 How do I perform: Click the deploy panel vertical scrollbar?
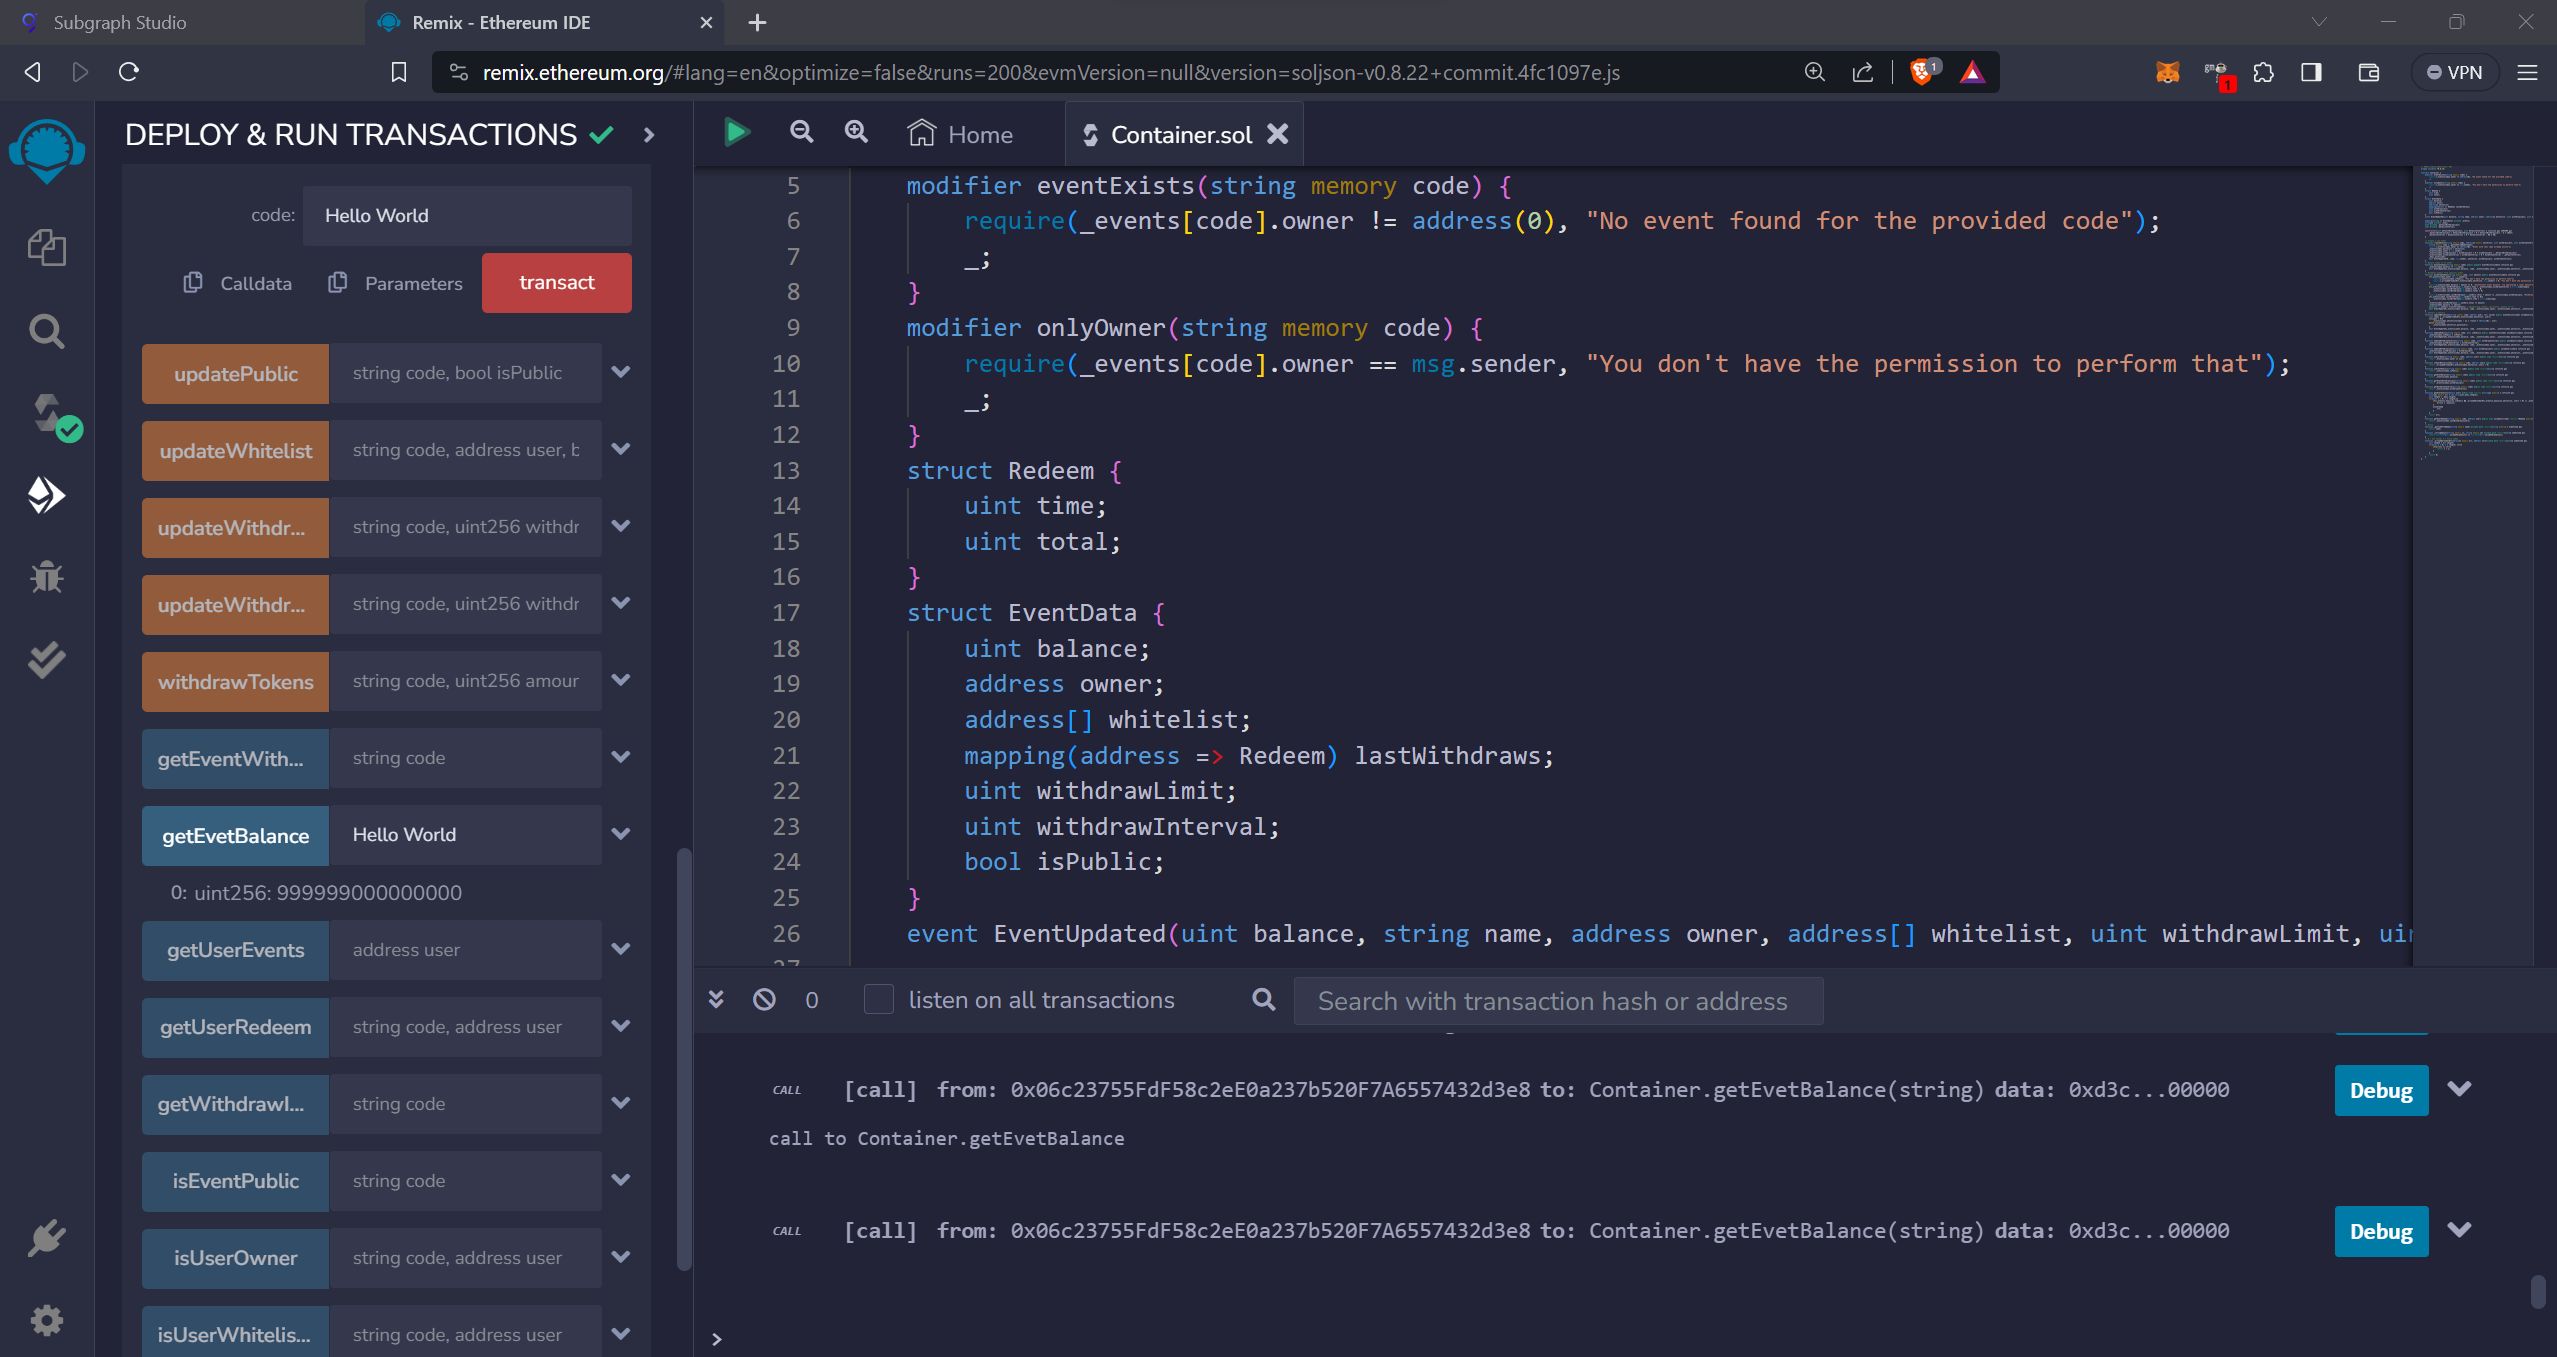coord(684,1060)
